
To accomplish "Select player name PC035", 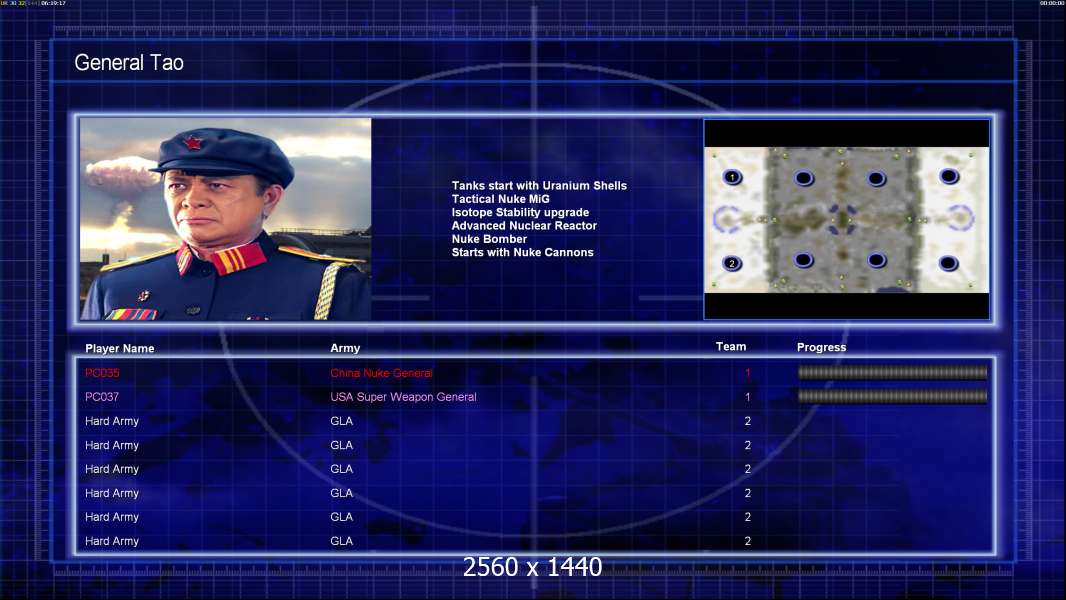I will tap(102, 373).
